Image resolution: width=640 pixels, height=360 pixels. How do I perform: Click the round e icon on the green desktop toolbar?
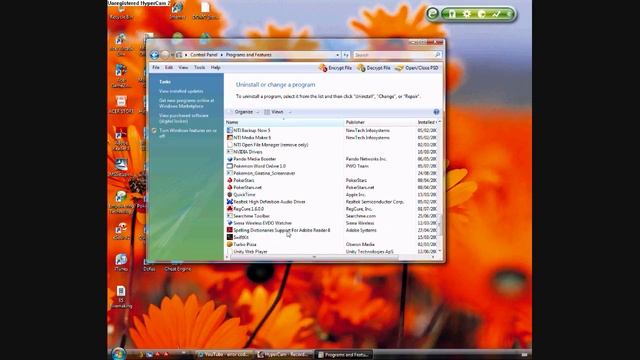point(432,14)
